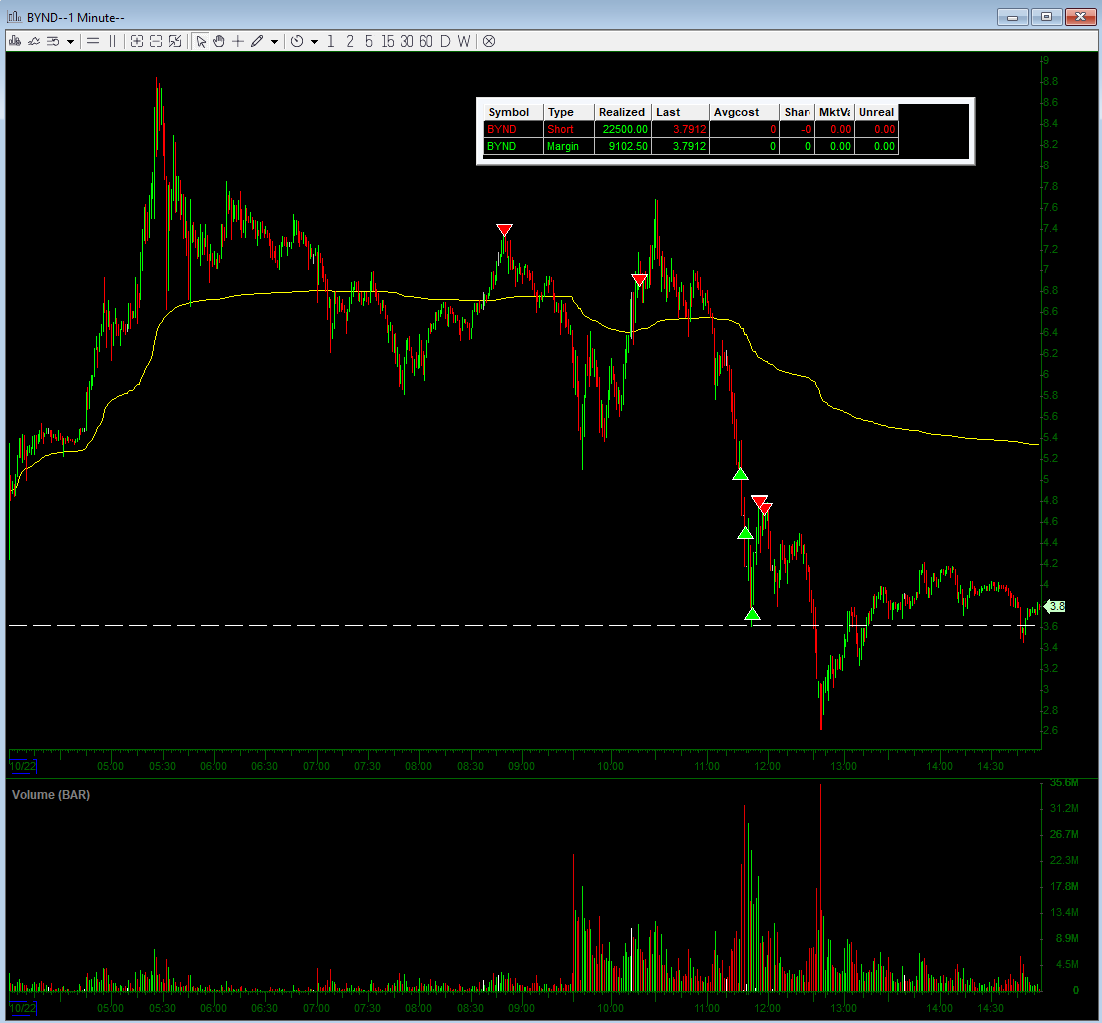Select the horizontal lines tool

tap(93, 41)
